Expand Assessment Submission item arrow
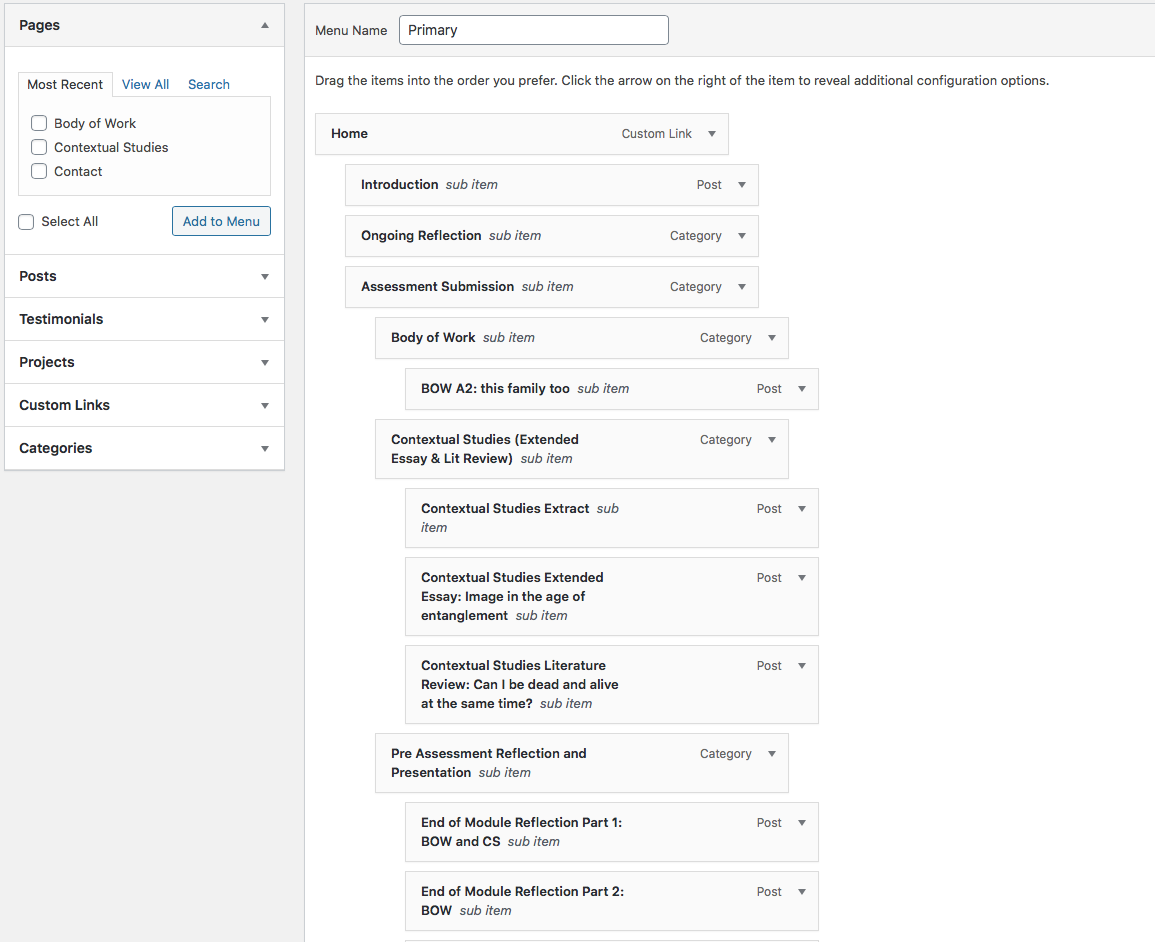The image size is (1155, 942). click(x=742, y=287)
